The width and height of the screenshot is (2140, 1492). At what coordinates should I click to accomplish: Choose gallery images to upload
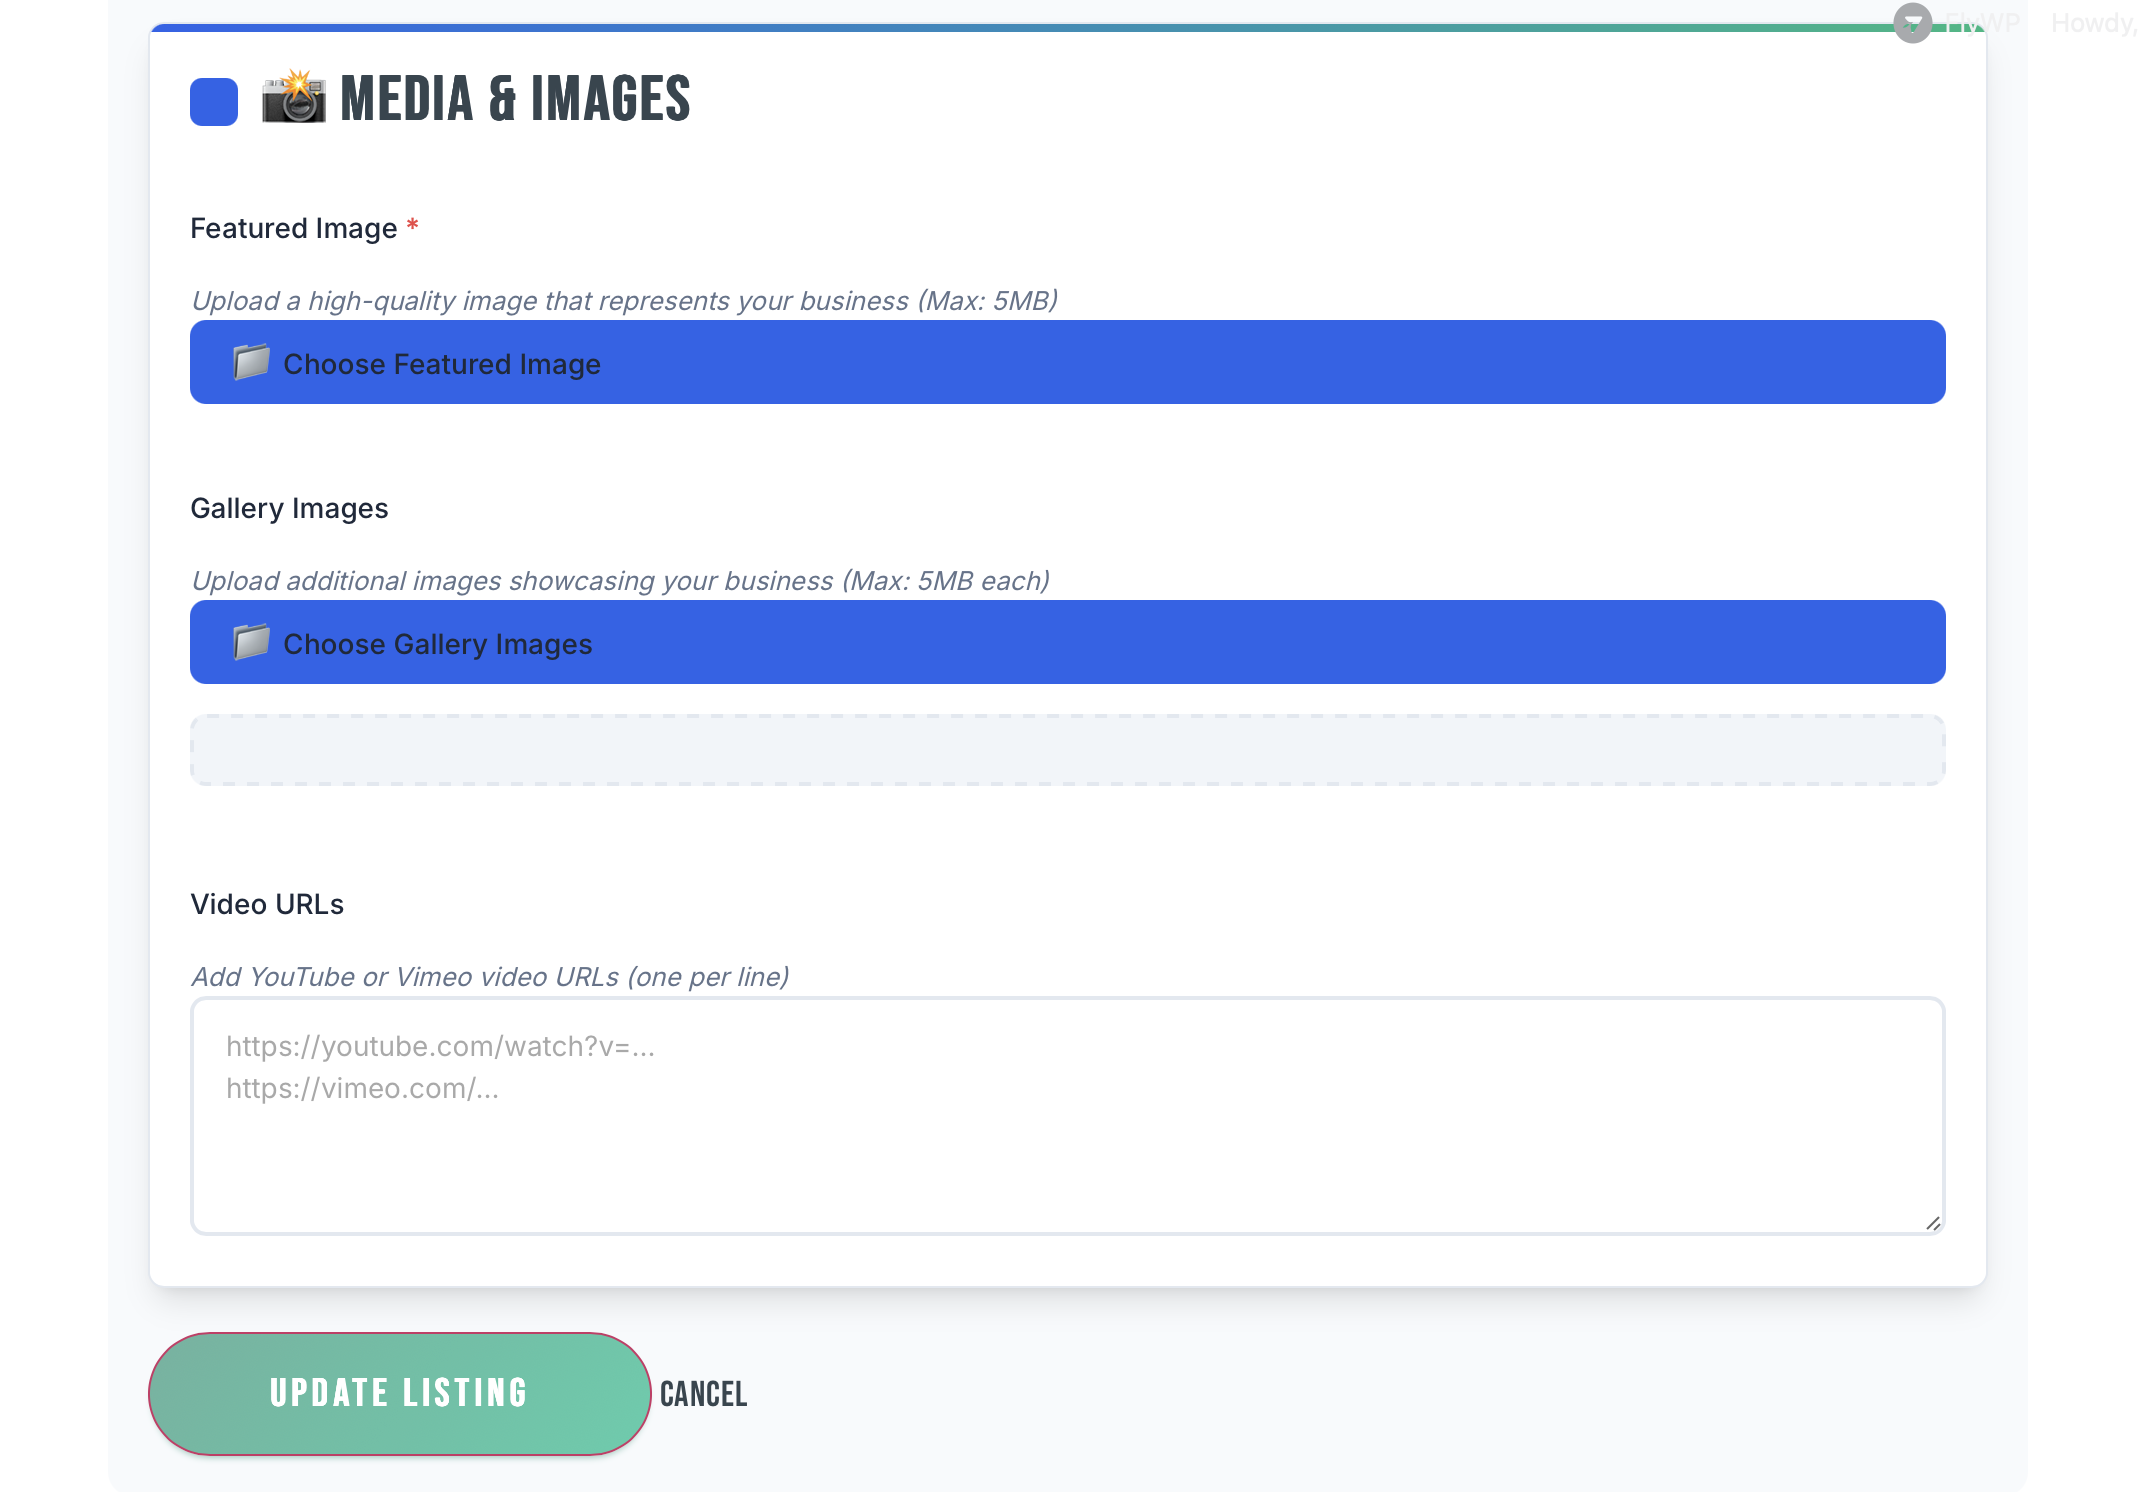click(1068, 642)
